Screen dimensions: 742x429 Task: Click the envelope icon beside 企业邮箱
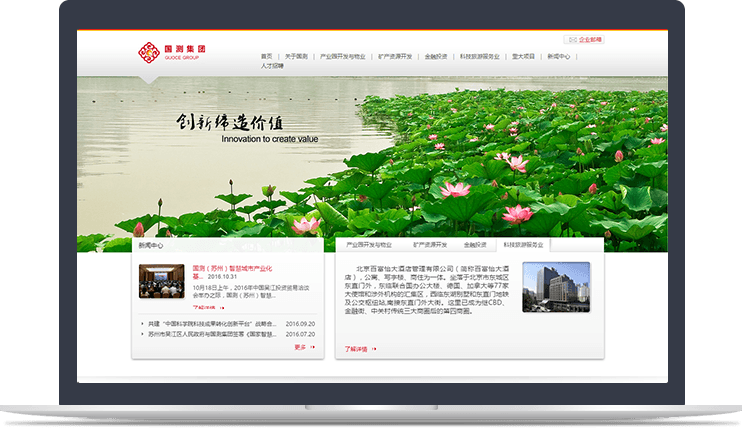tap(573, 40)
